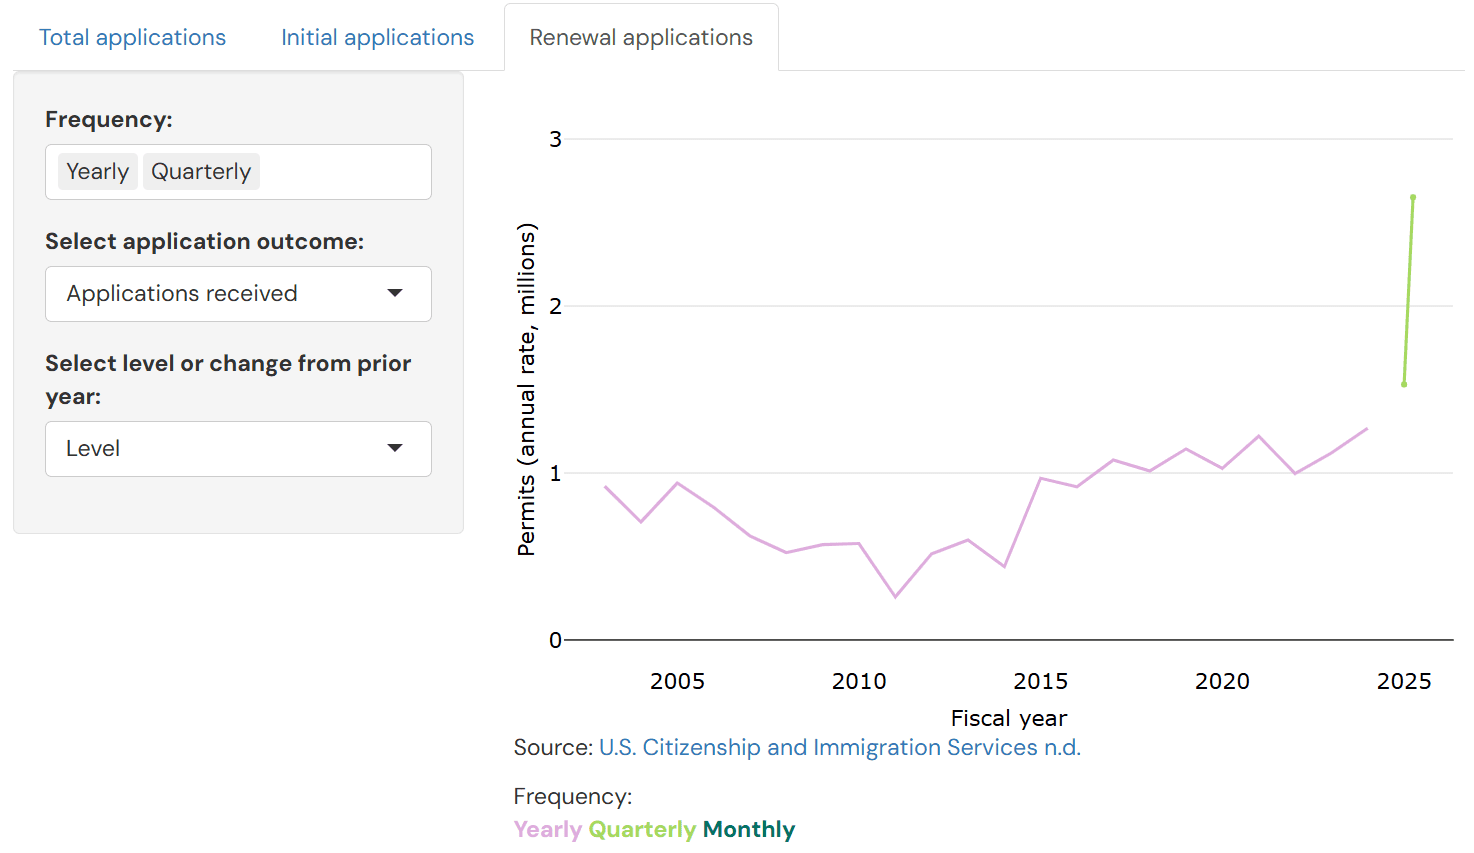Image resolution: width=1474 pixels, height=853 pixels.
Task: Click the Frequency heading in the sidebar
Action: (x=109, y=119)
